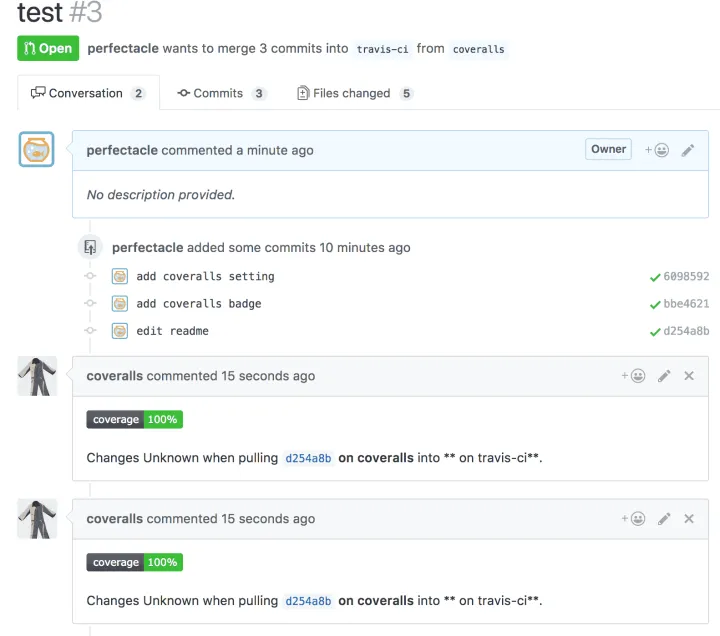This screenshot has height=636, width=720.
Task: Open commit 'add coveralls setting'
Action: coord(205,276)
